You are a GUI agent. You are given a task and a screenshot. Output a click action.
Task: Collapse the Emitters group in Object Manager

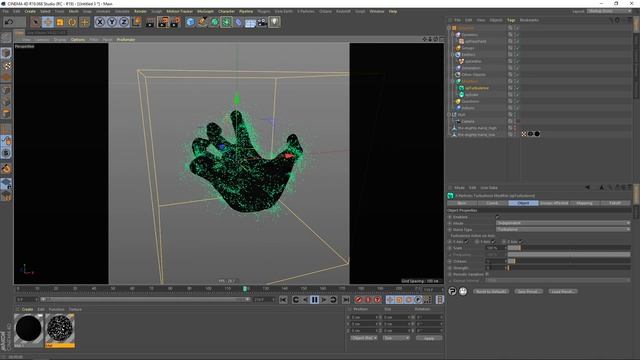(453, 55)
